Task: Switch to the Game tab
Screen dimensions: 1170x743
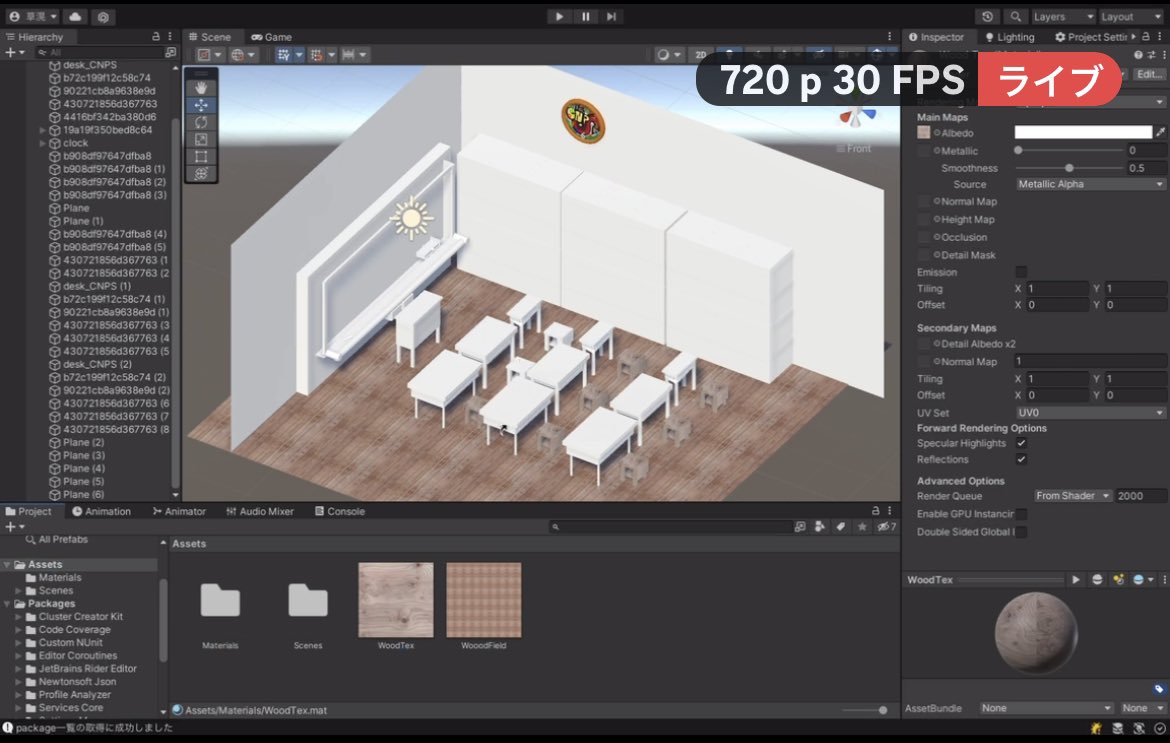Action: 271,37
